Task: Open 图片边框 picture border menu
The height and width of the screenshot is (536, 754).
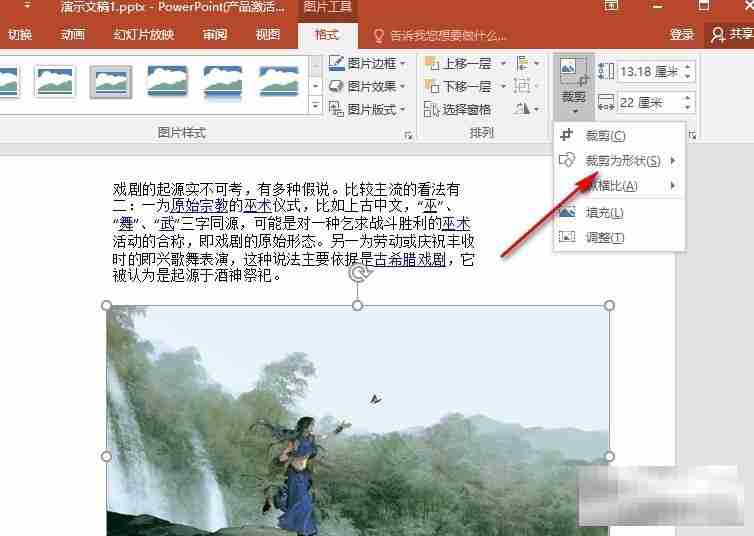Action: [x=367, y=63]
